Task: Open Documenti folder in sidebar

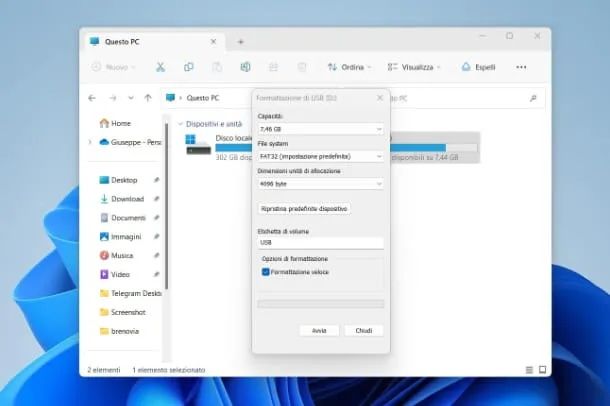Action: [x=123, y=218]
